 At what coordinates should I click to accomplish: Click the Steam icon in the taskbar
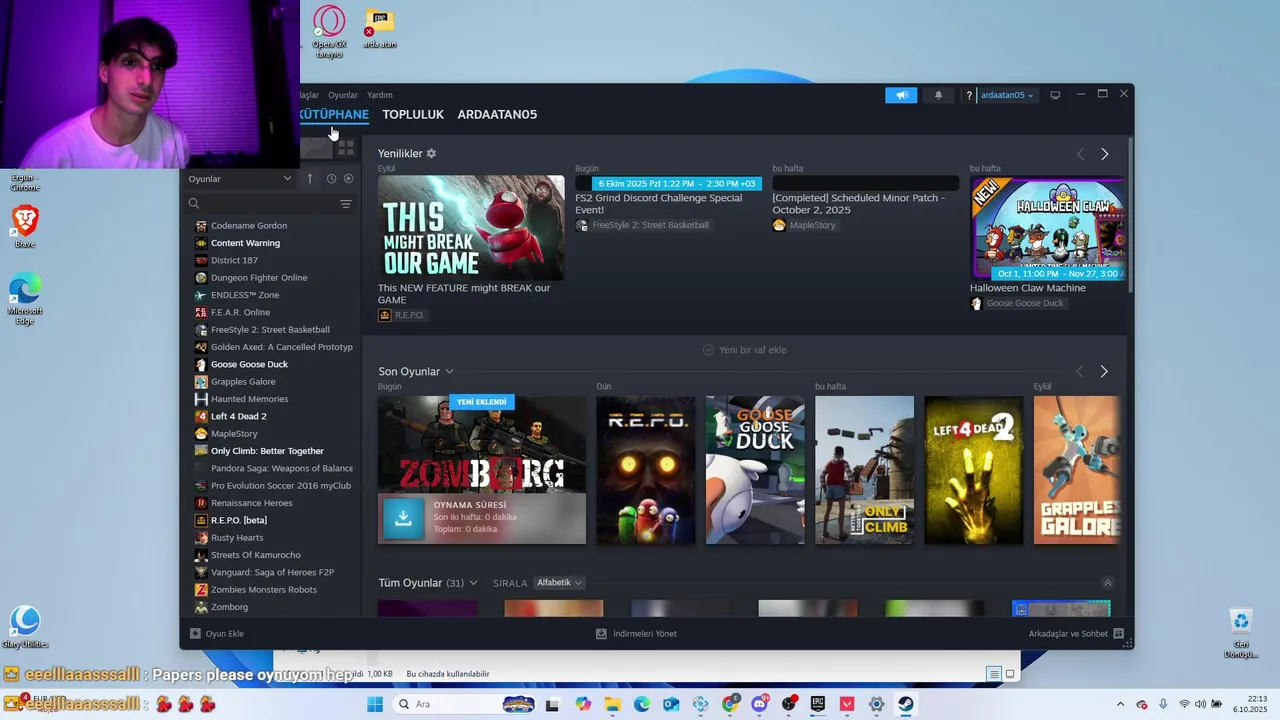905,704
